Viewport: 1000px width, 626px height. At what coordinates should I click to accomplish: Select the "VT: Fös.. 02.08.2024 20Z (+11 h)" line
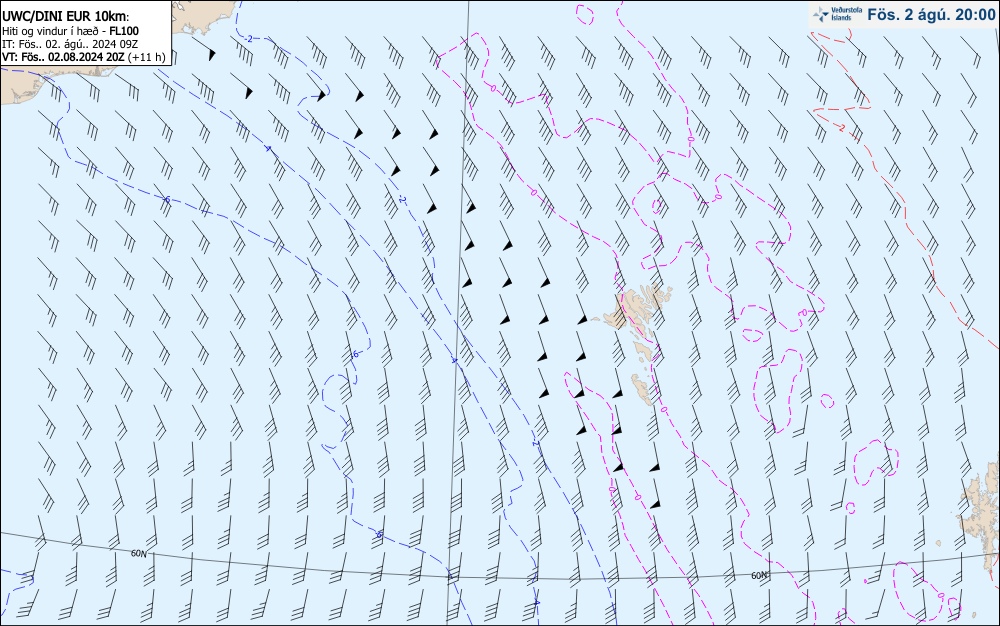coord(84,57)
